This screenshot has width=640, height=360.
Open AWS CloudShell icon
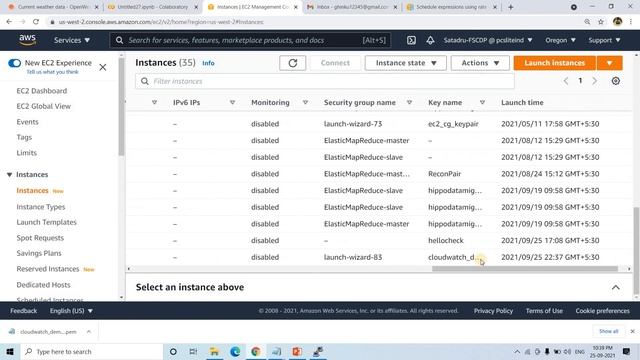[x=411, y=40]
